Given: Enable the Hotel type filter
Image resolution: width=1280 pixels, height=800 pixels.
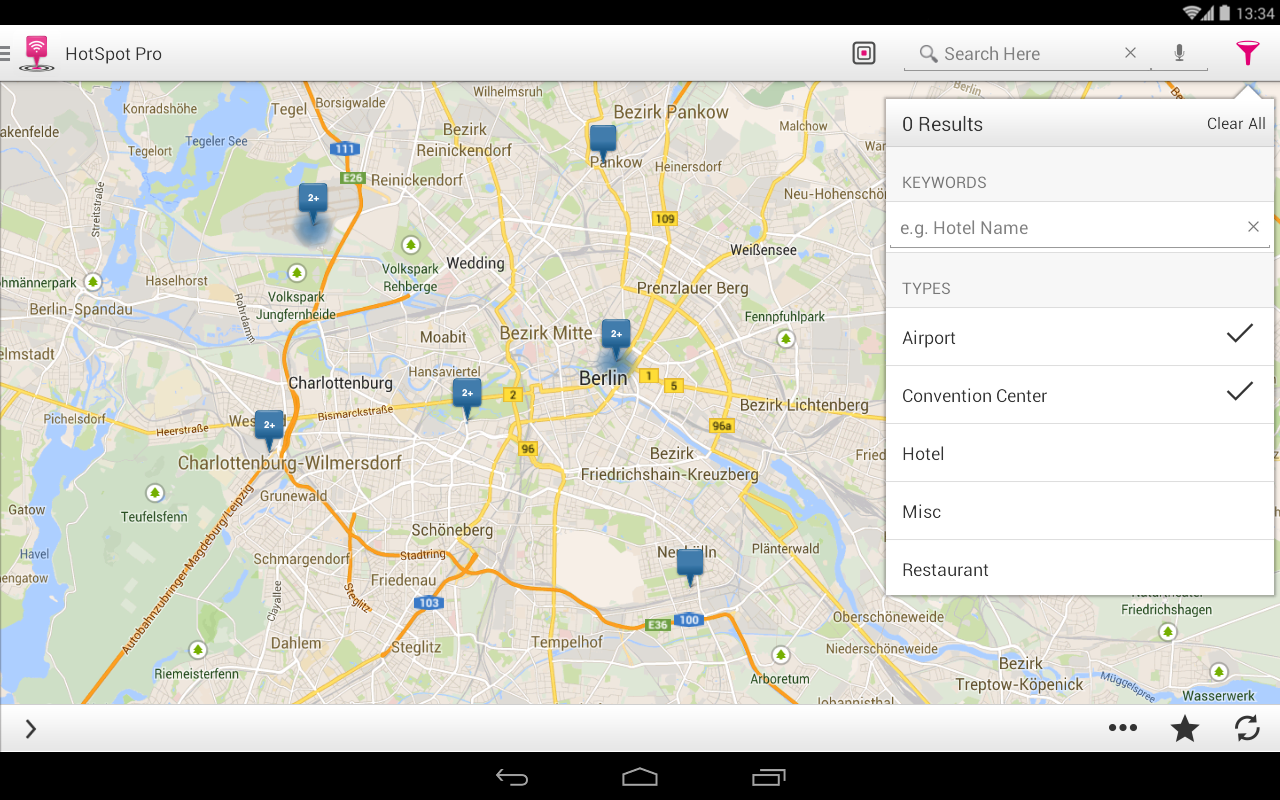Looking at the screenshot, I should [x=1080, y=453].
